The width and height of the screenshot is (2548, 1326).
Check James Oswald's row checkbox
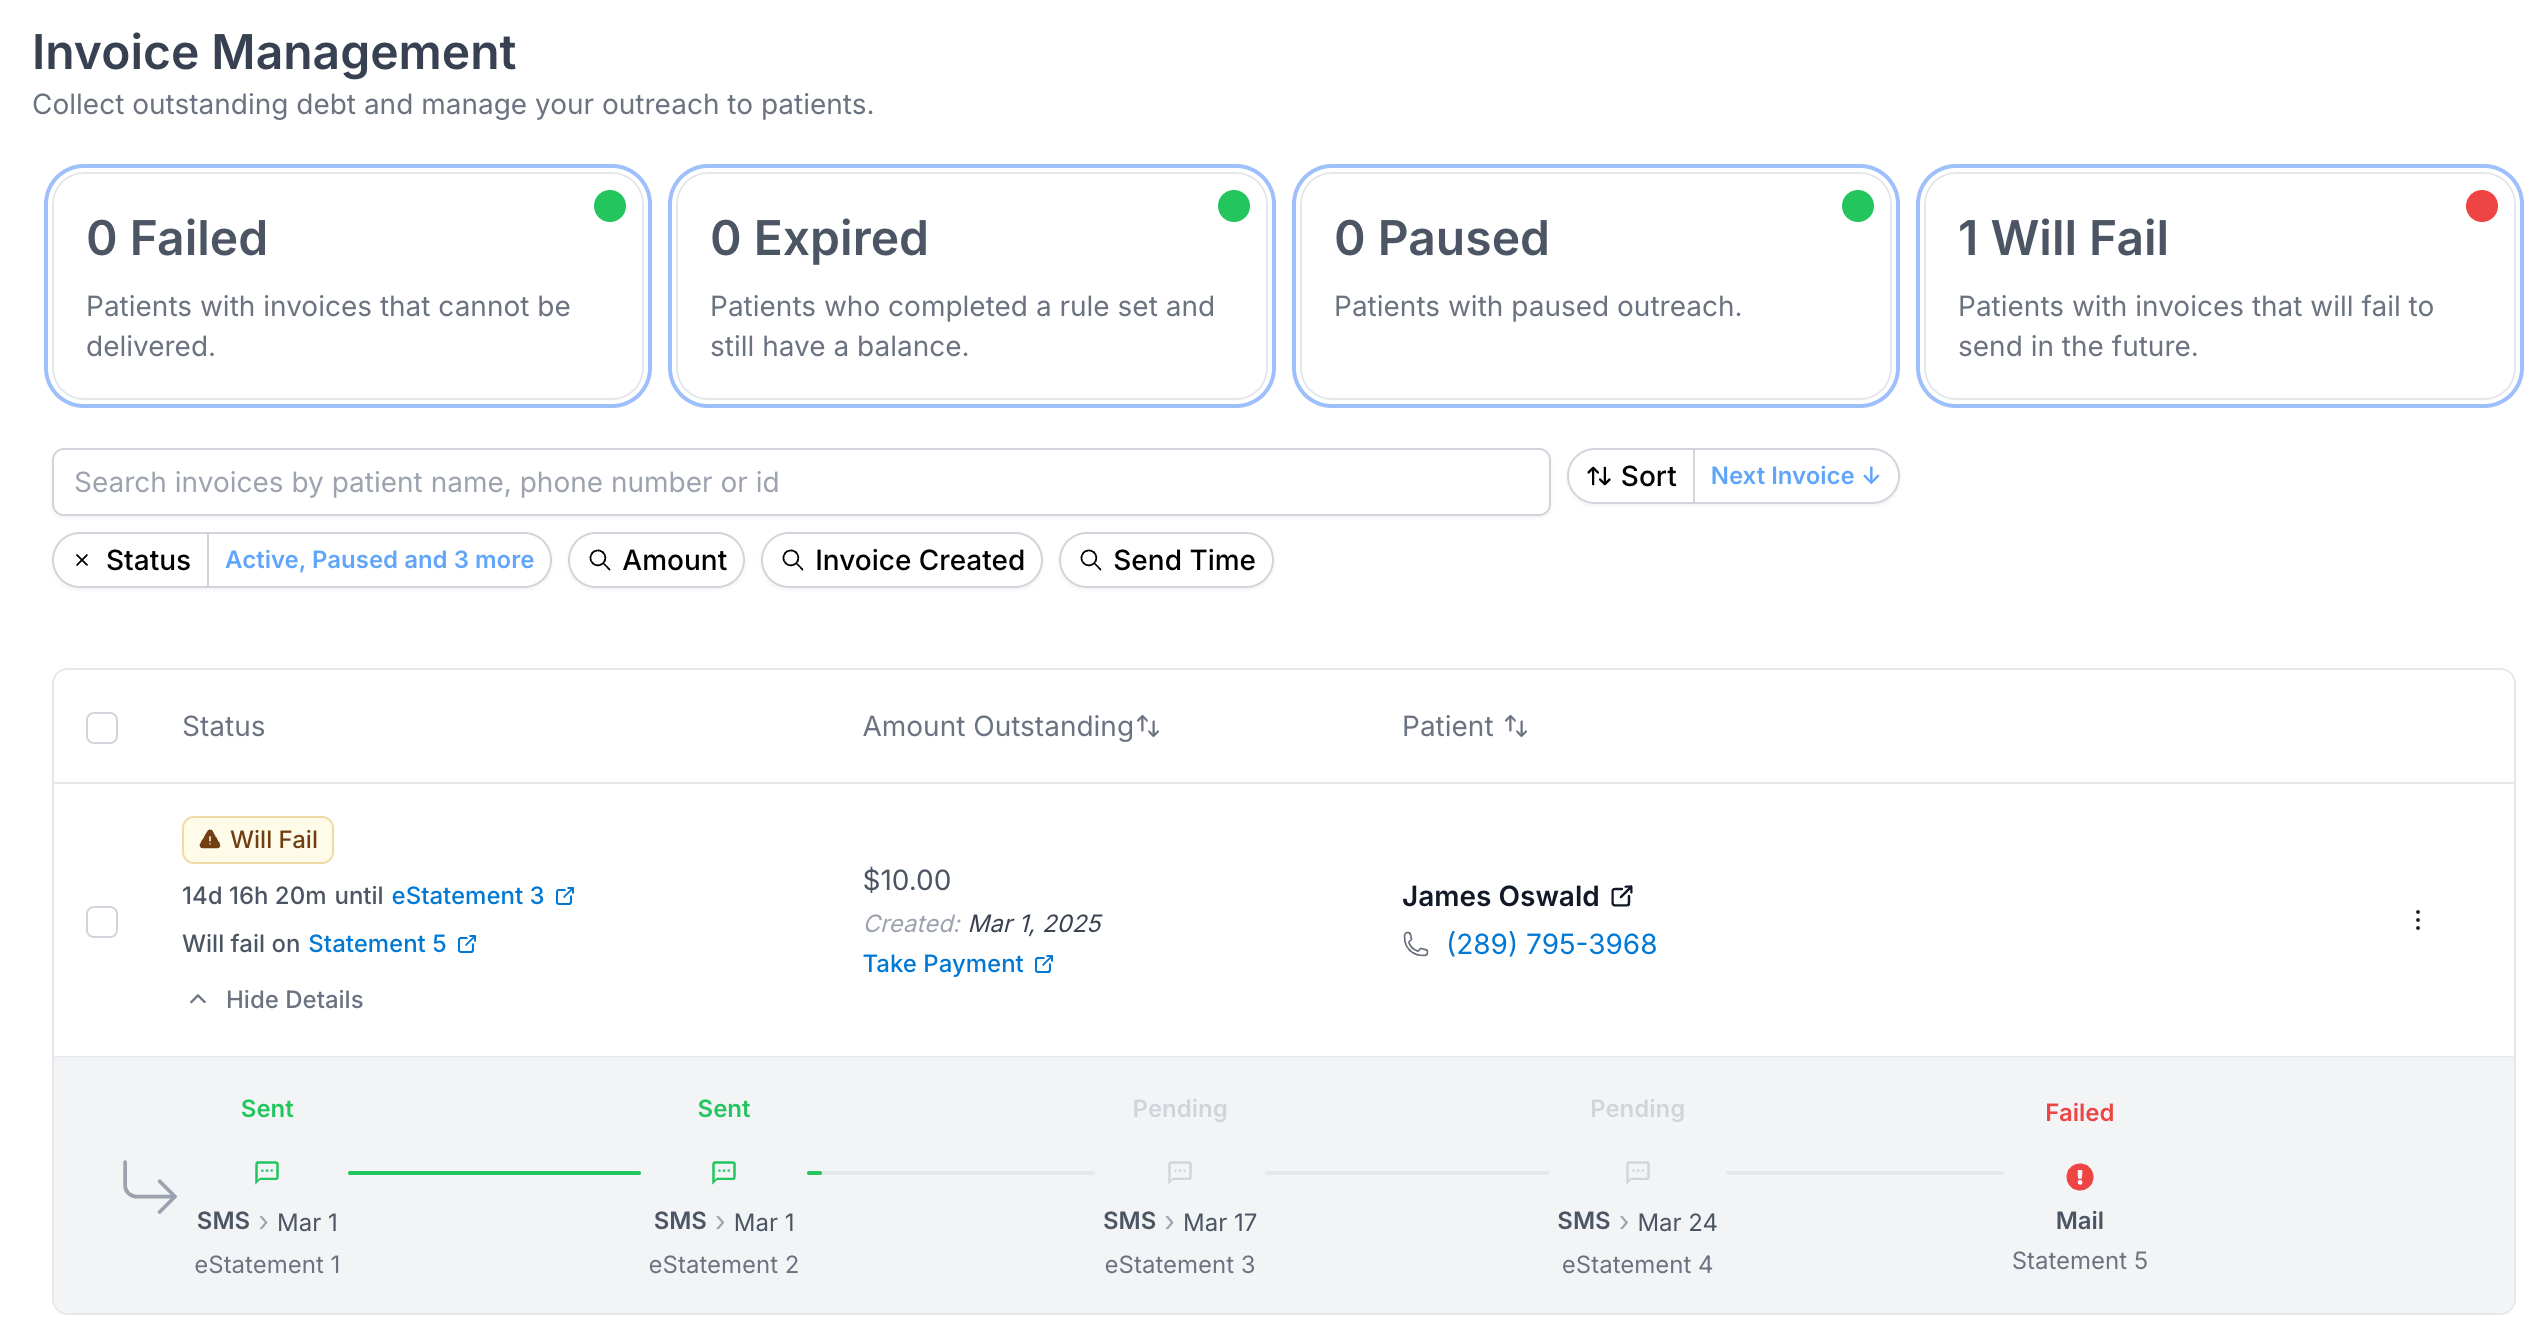pyautogui.click(x=101, y=923)
